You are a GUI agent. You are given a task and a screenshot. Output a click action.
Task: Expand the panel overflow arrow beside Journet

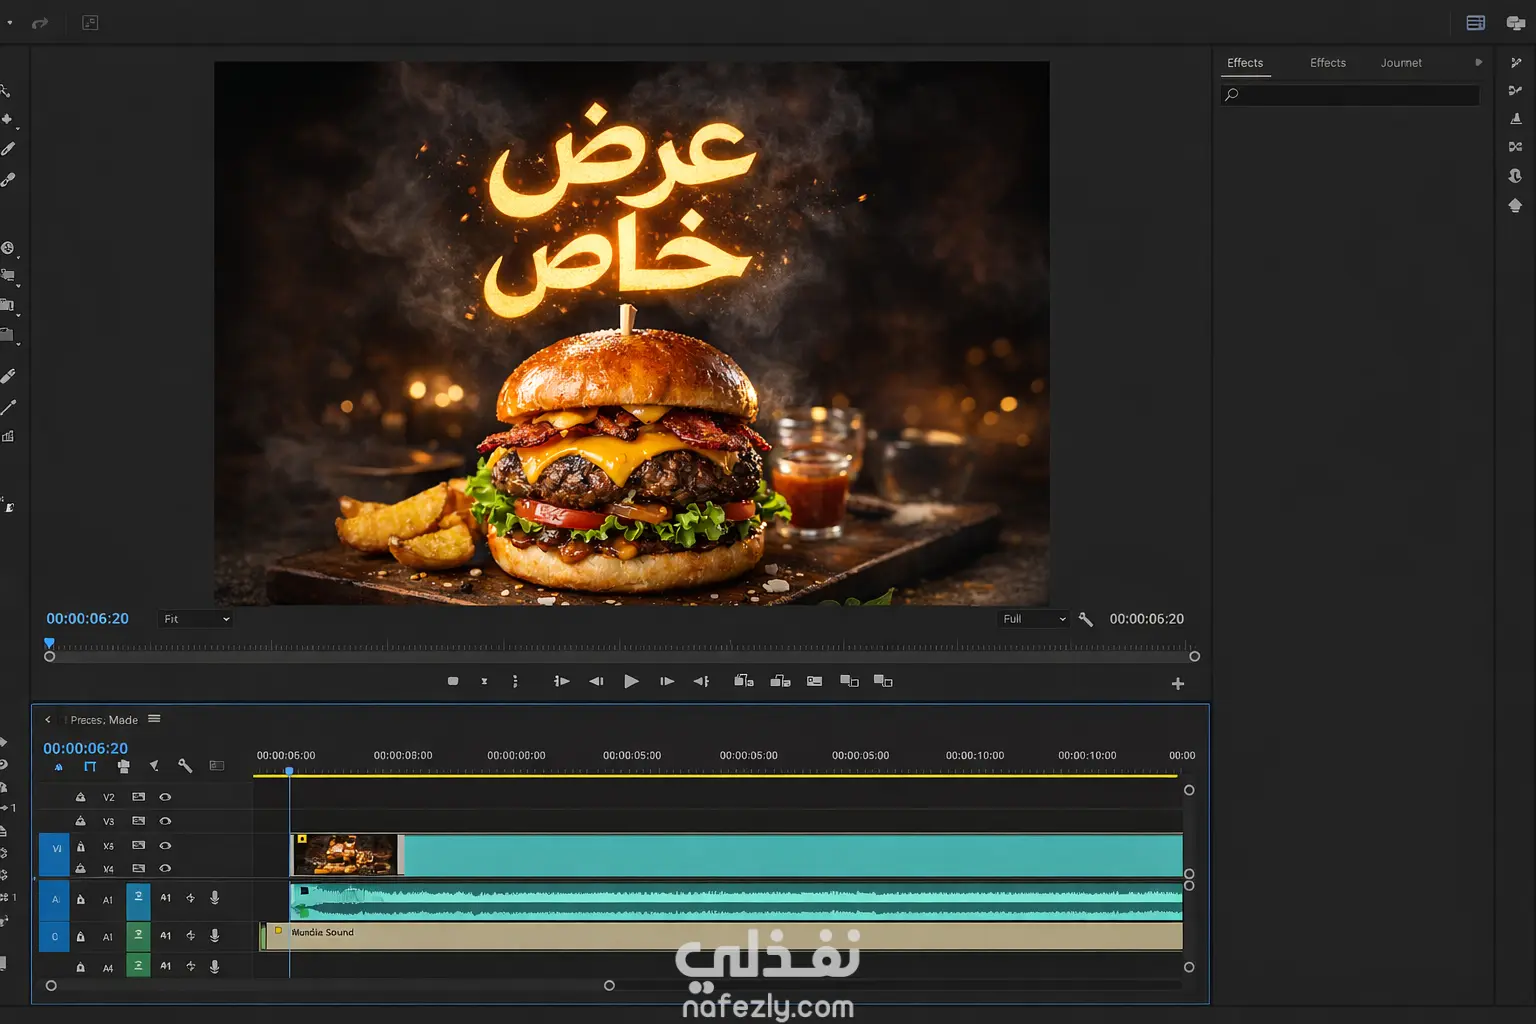[x=1479, y=62]
